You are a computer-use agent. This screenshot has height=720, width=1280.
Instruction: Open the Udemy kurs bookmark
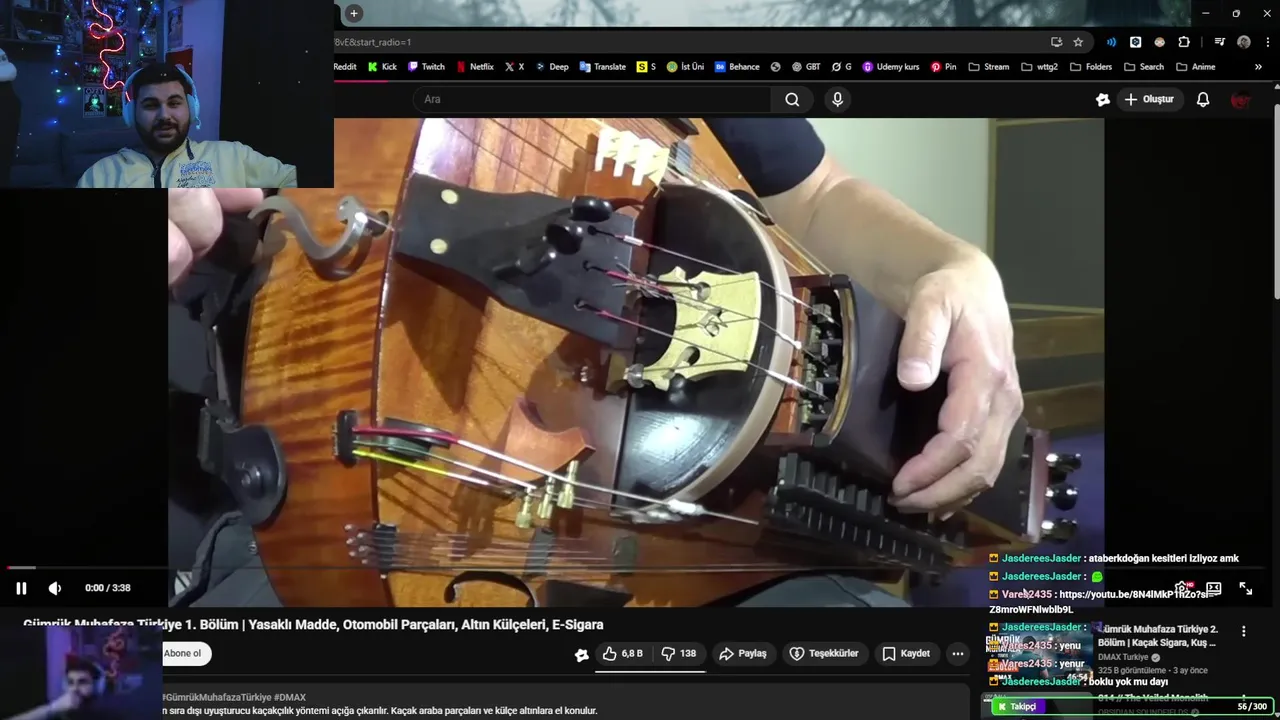coord(891,67)
